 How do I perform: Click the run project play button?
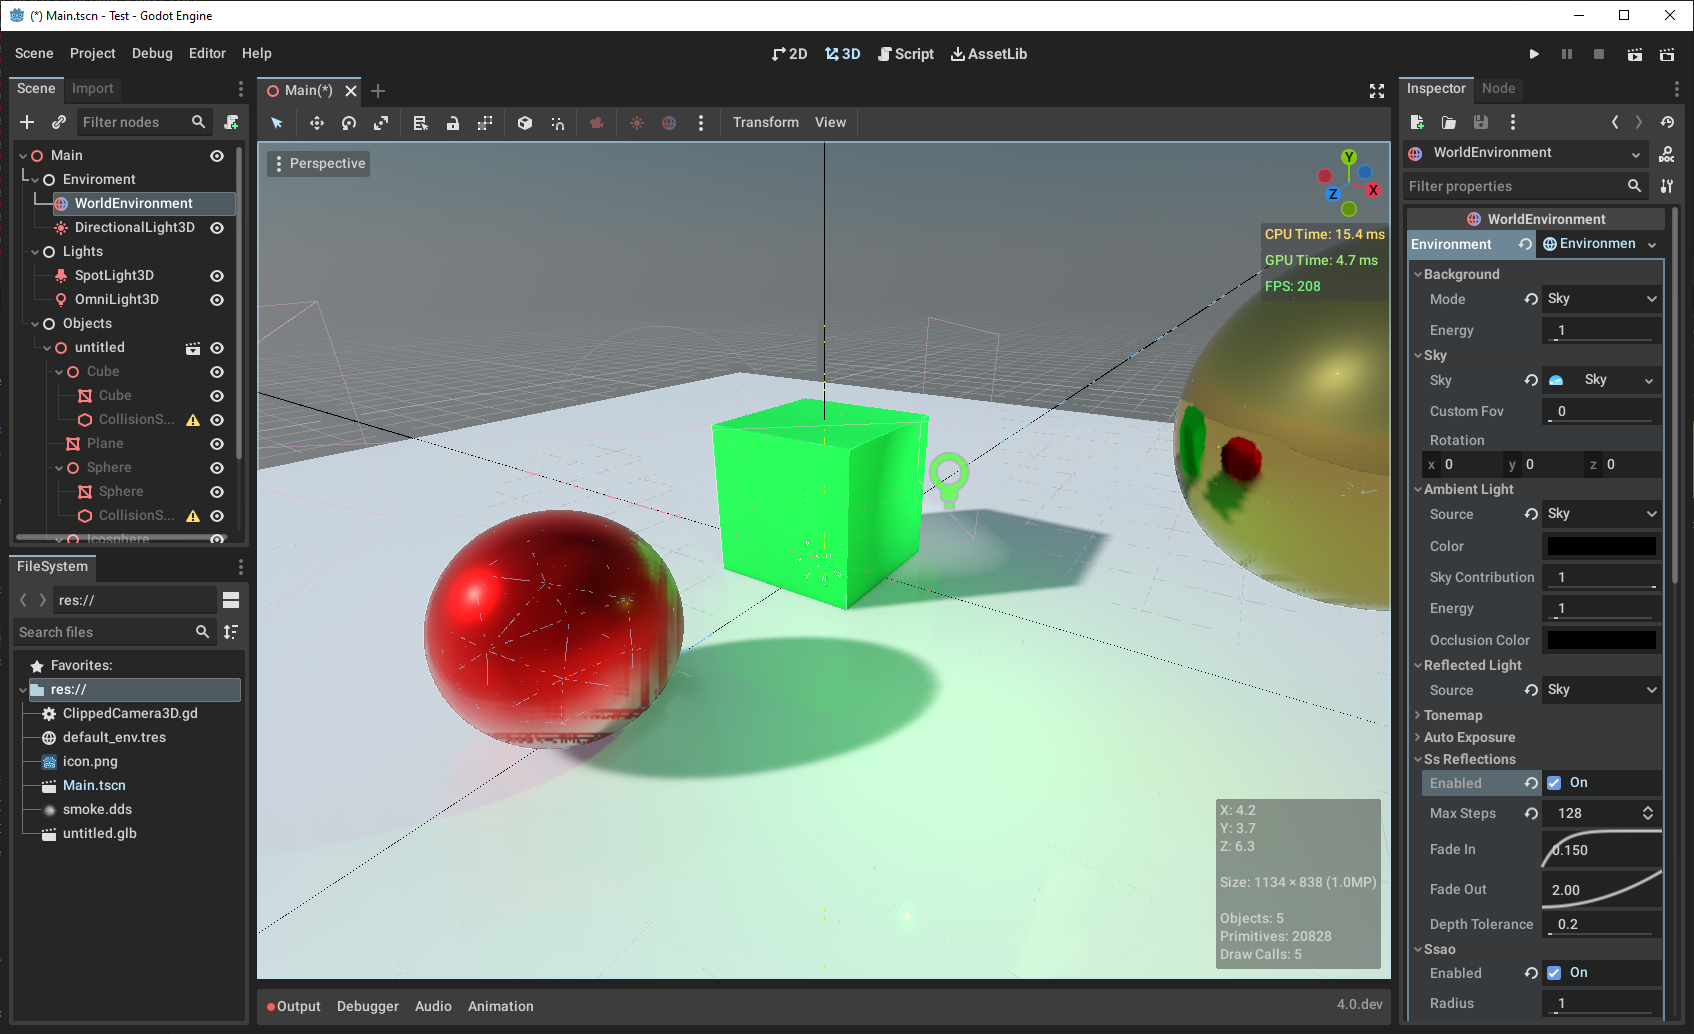1533,54
